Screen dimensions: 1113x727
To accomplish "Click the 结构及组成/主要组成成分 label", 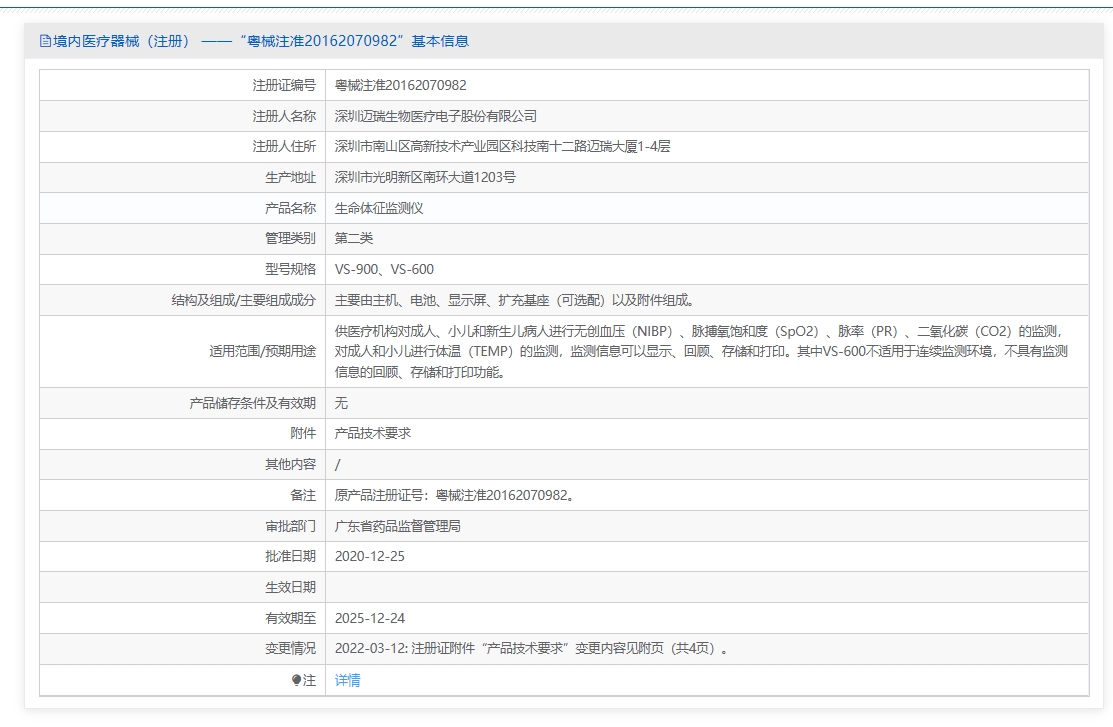I will point(243,300).
